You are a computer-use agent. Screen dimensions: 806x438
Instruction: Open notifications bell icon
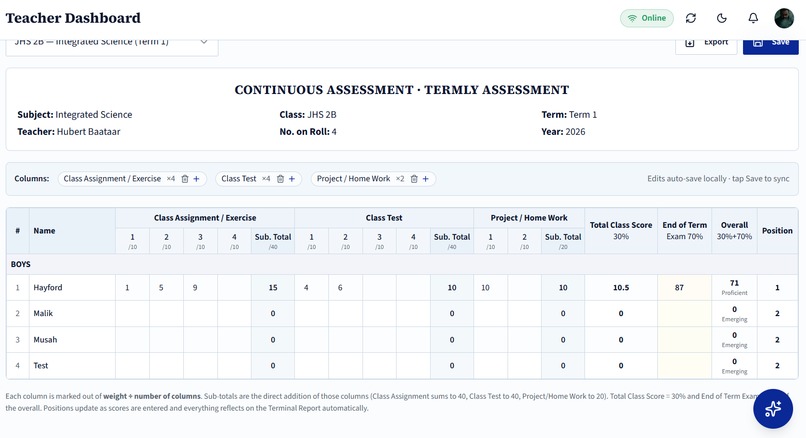(x=753, y=18)
